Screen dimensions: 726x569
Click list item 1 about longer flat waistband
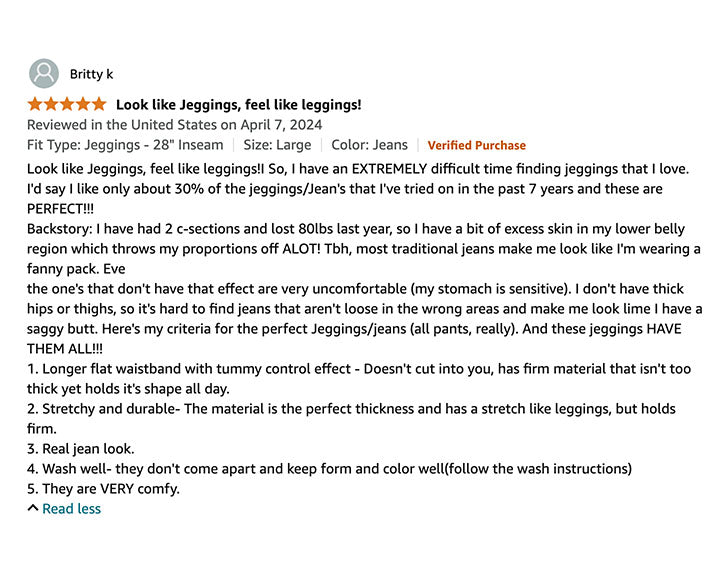pyautogui.click(x=357, y=369)
